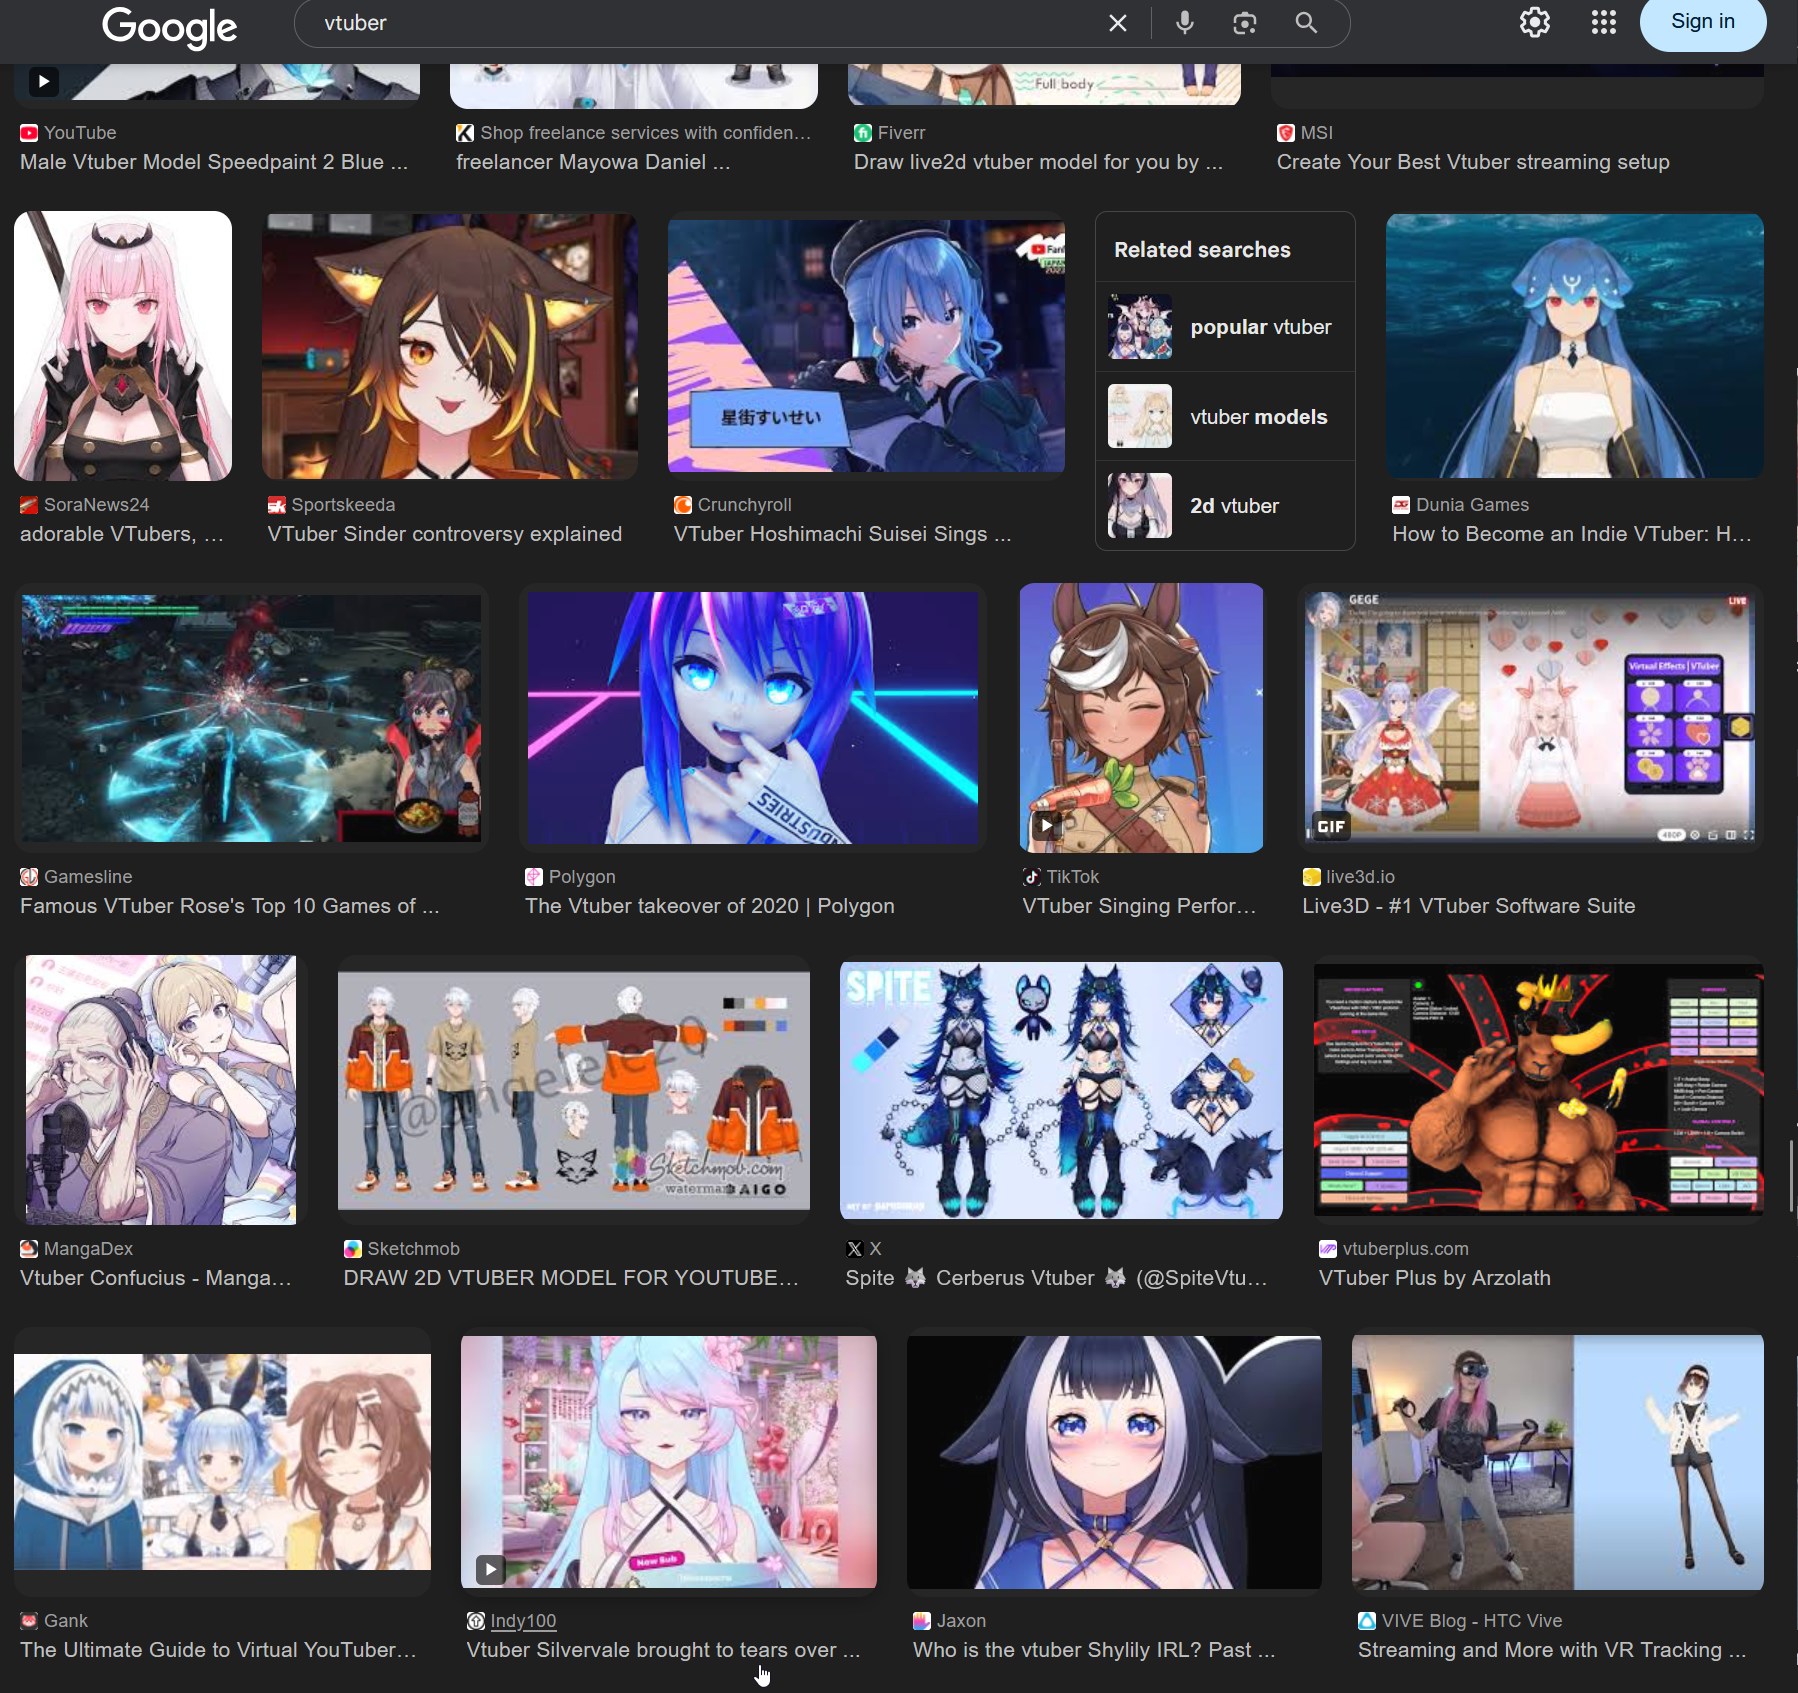Open the Jaxon Shylily image
The height and width of the screenshot is (1693, 1798).
(1114, 1462)
